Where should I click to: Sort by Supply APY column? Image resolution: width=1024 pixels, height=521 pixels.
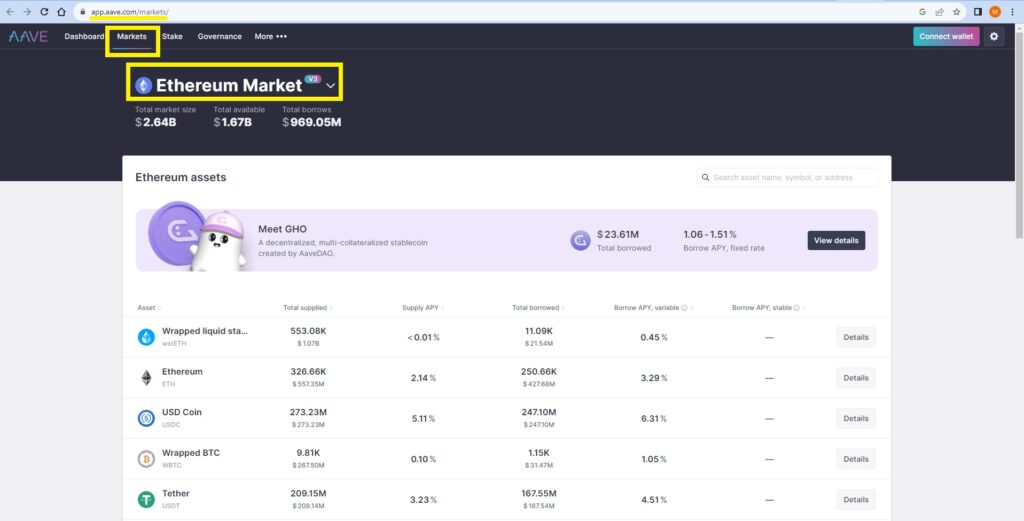coord(423,308)
